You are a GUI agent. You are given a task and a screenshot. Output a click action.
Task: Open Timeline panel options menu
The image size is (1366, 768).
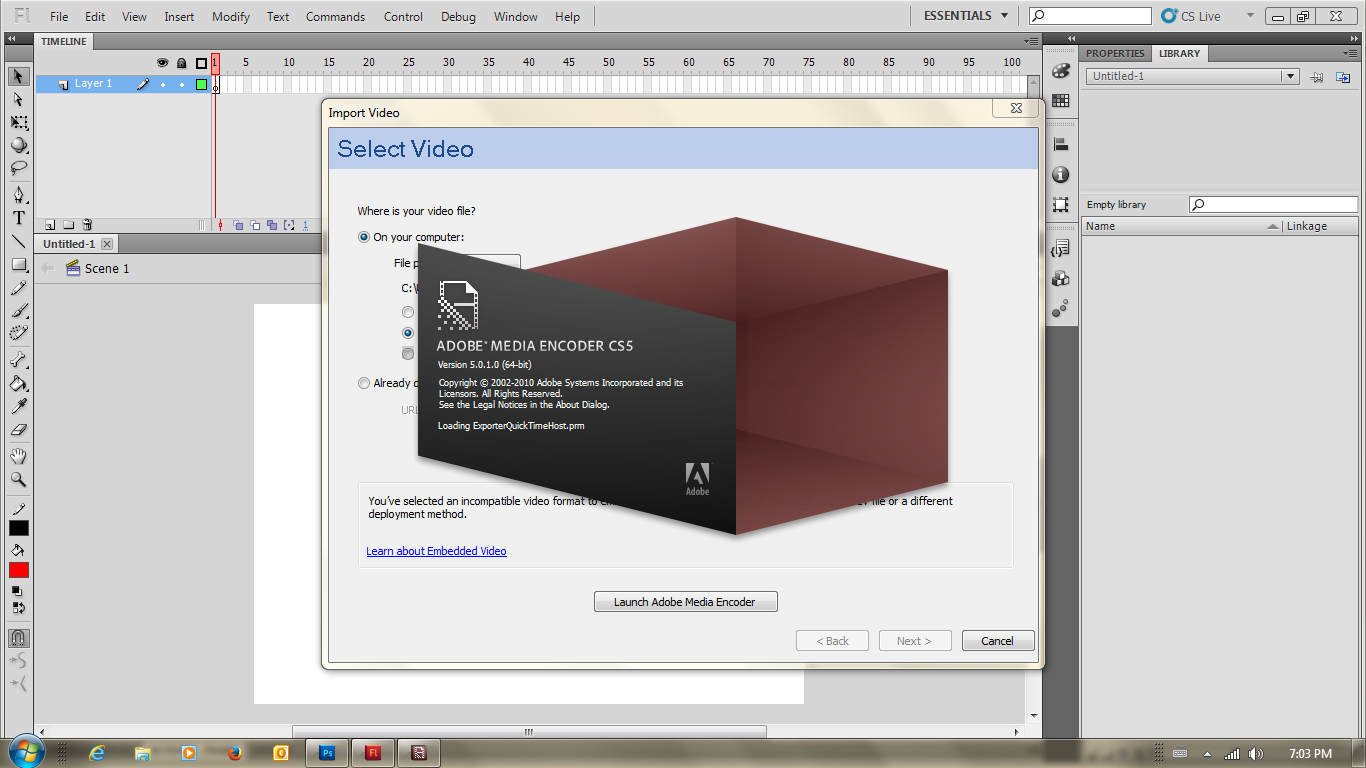[1032, 41]
